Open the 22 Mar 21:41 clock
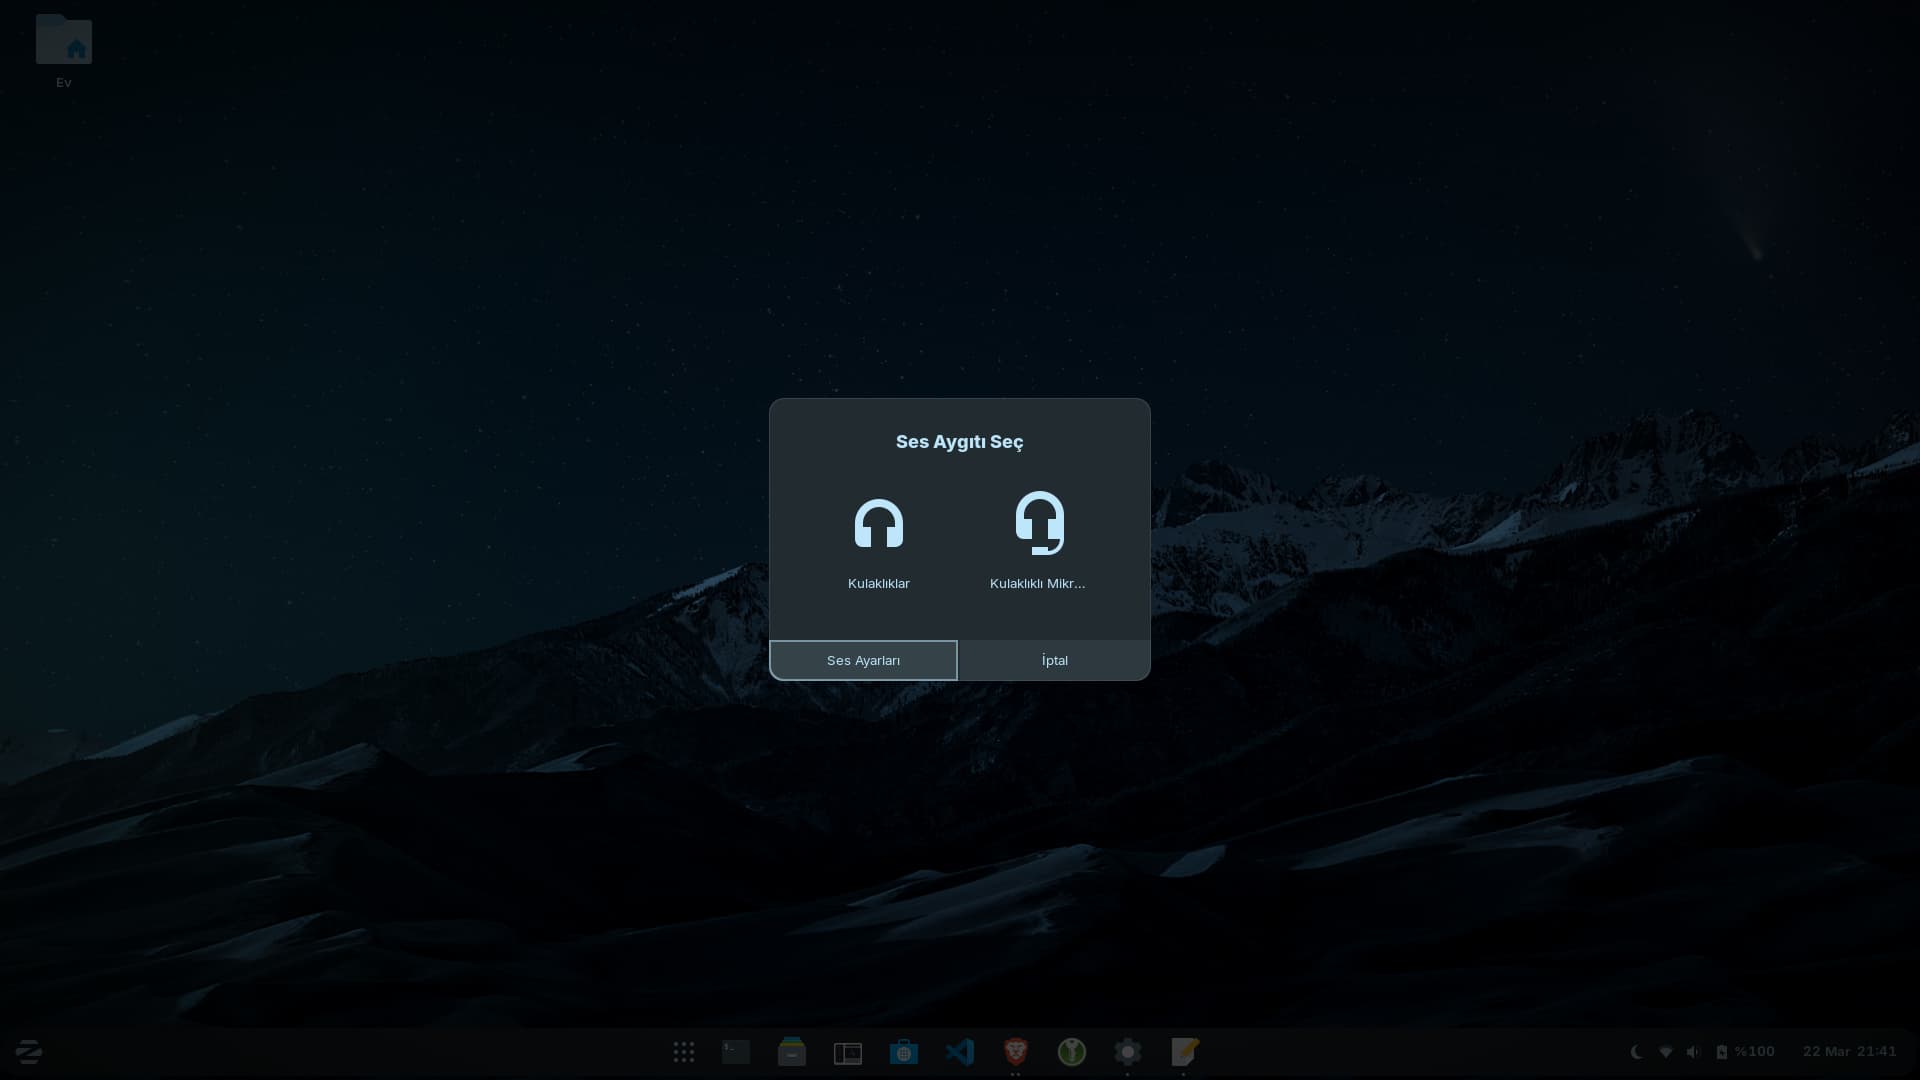 point(1849,1052)
